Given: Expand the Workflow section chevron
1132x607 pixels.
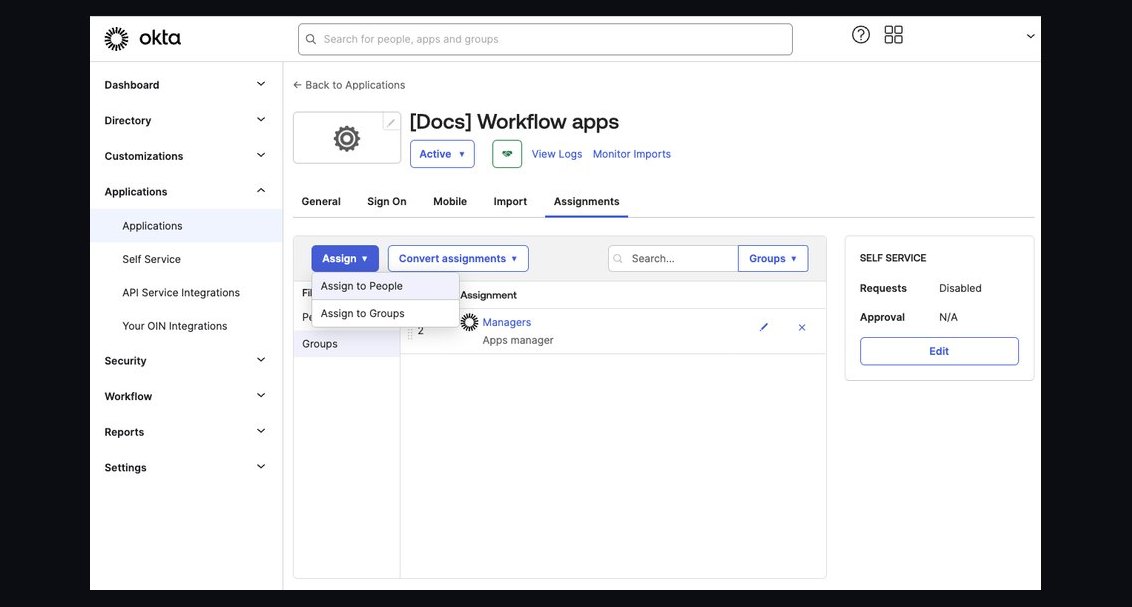Looking at the screenshot, I should [x=261, y=396].
